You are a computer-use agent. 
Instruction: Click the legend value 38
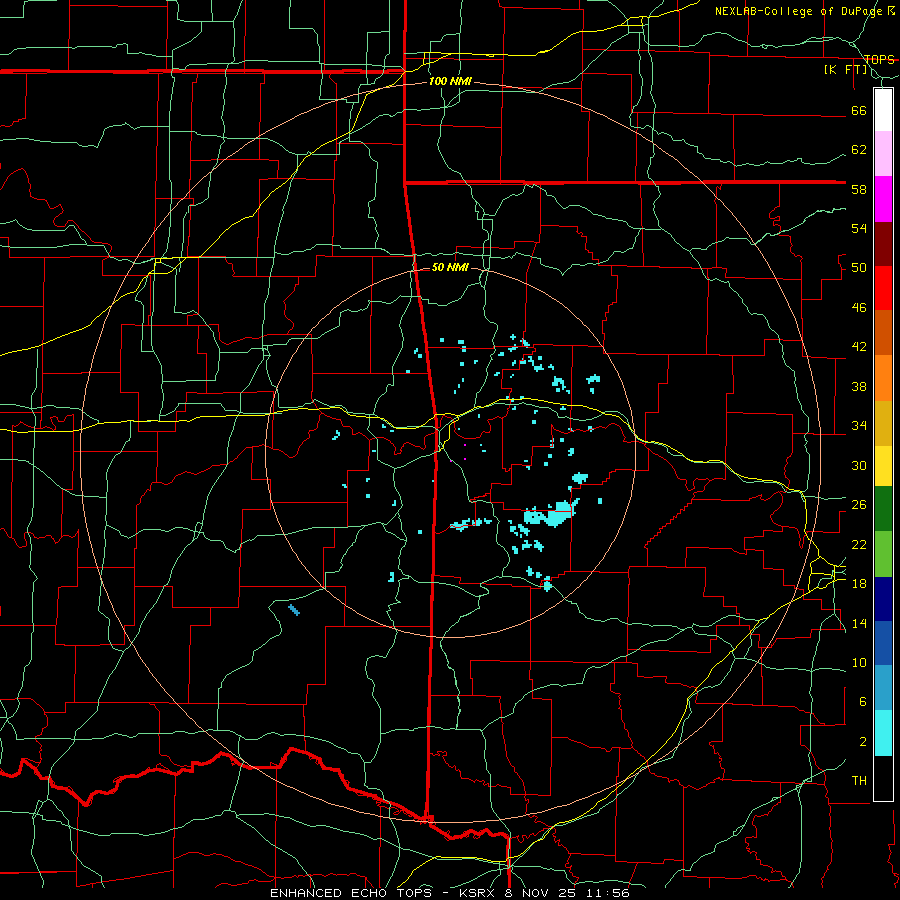(859, 387)
